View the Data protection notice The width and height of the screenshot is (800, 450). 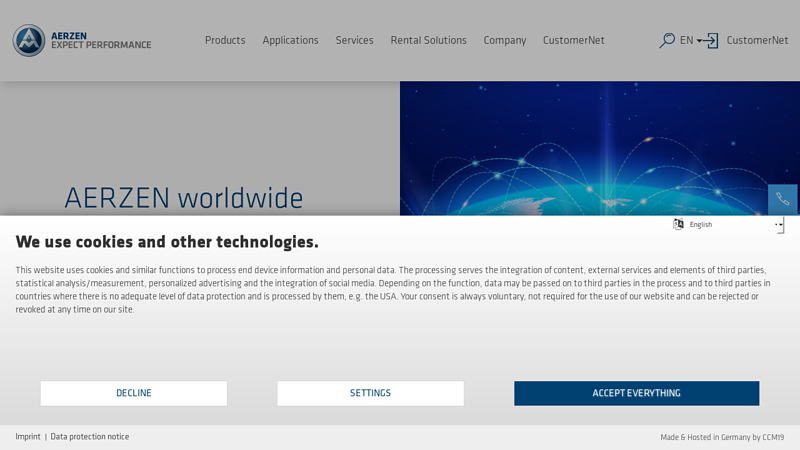click(x=90, y=437)
